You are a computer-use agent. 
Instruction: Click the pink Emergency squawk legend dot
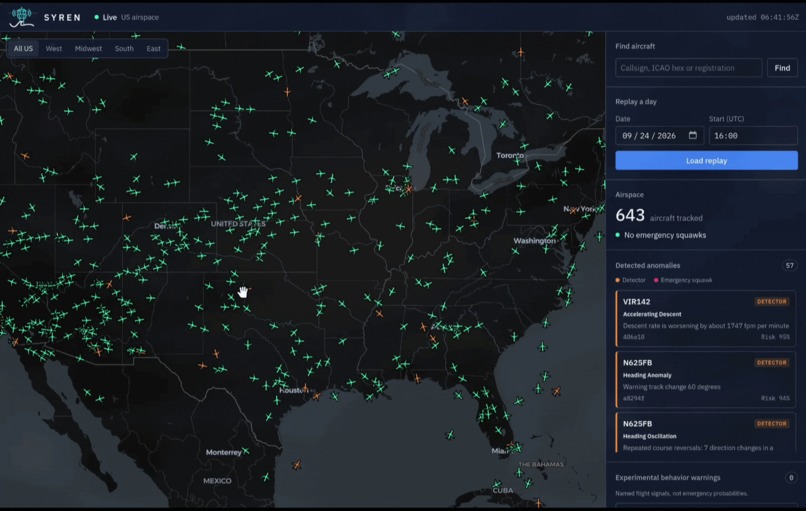pyautogui.click(x=656, y=280)
